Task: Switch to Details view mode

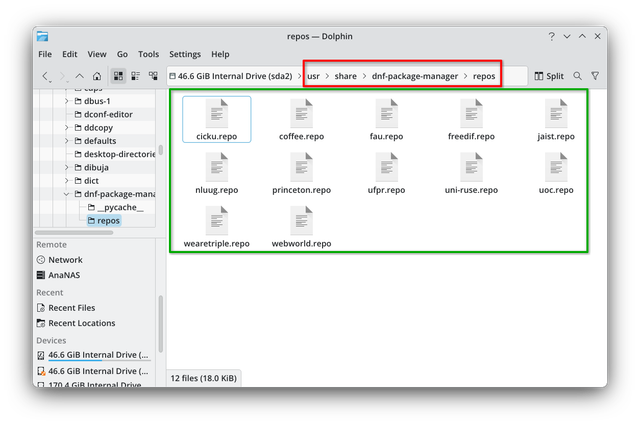Action: 153,76
